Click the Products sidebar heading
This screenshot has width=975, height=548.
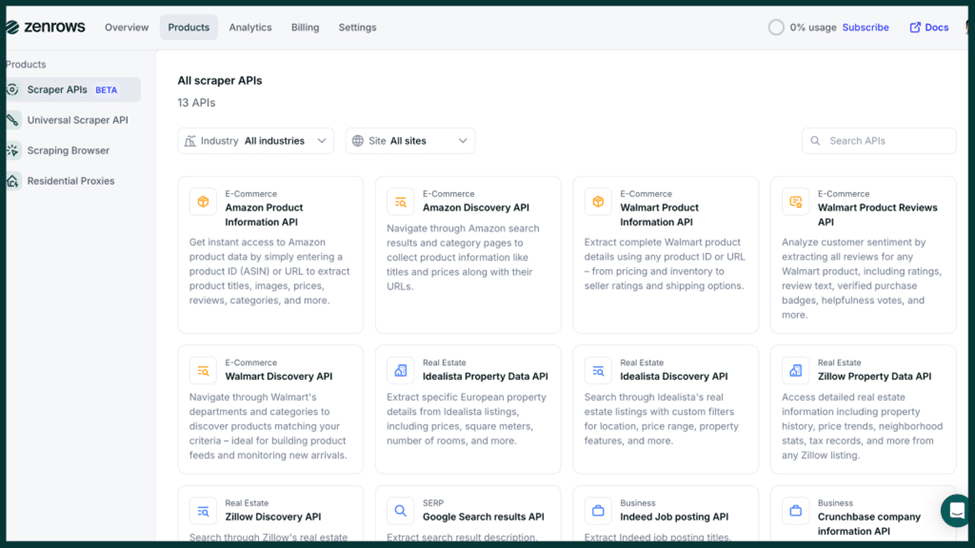[25, 64]
